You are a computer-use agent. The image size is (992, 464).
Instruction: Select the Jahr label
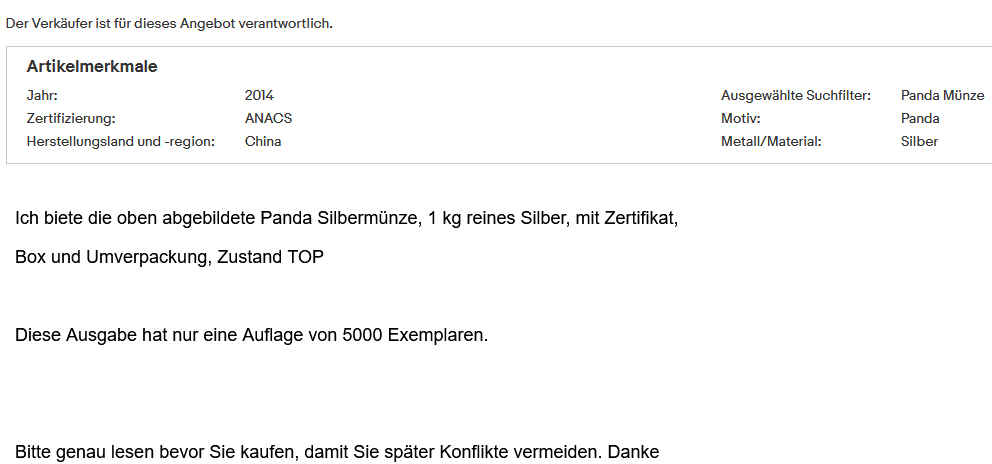point(42,96)
